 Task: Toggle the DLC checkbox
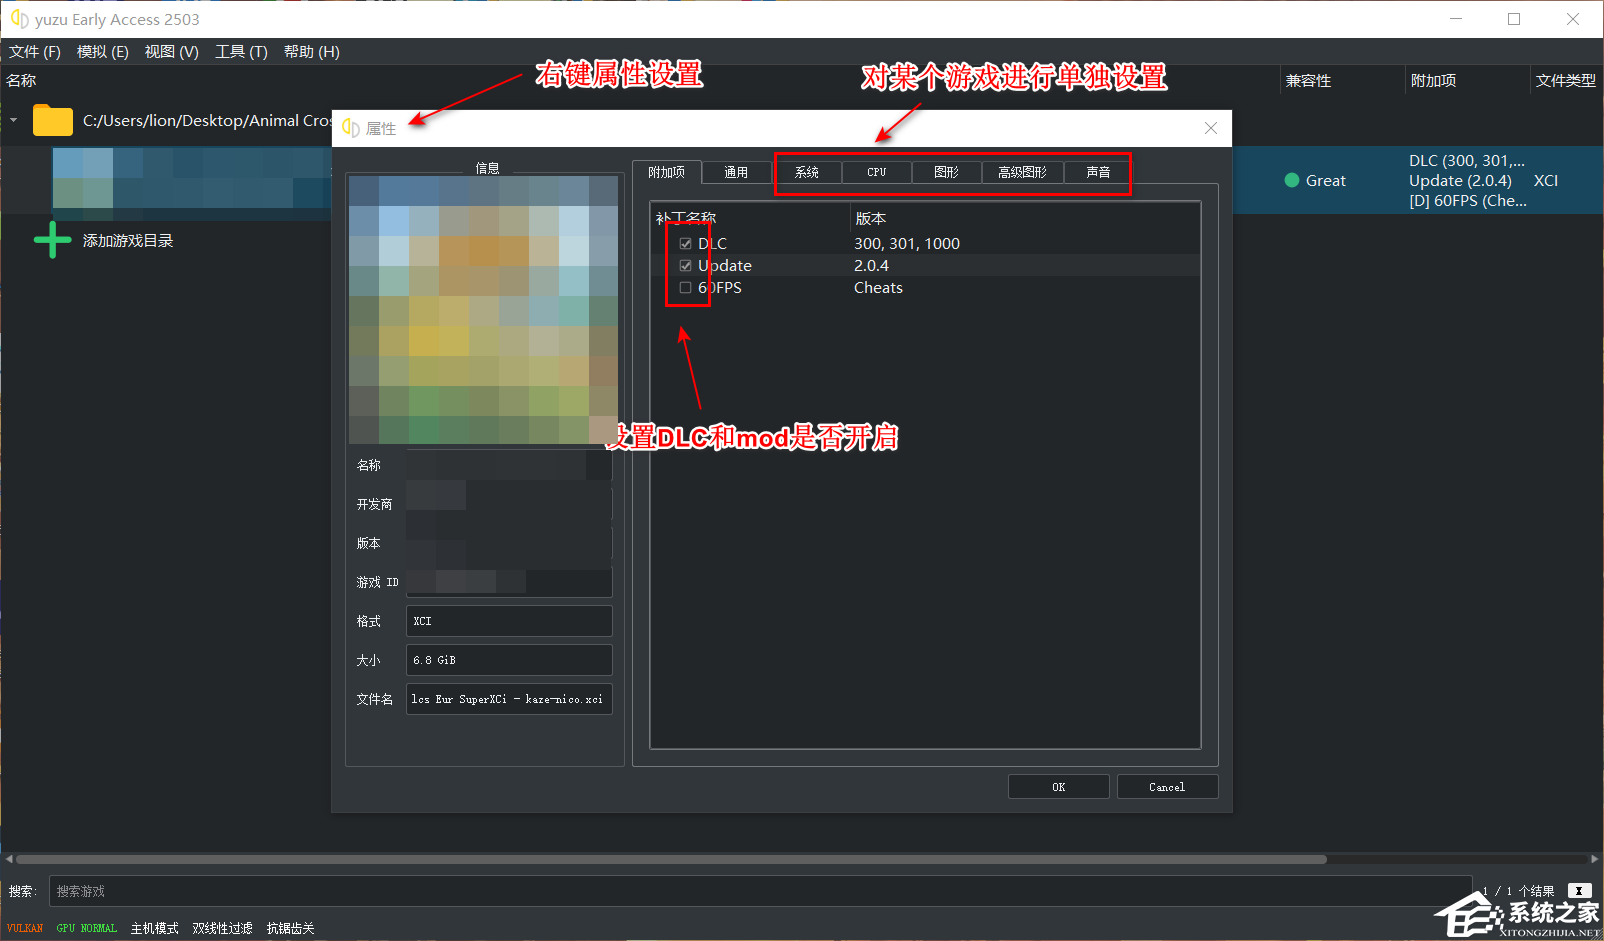685,243
